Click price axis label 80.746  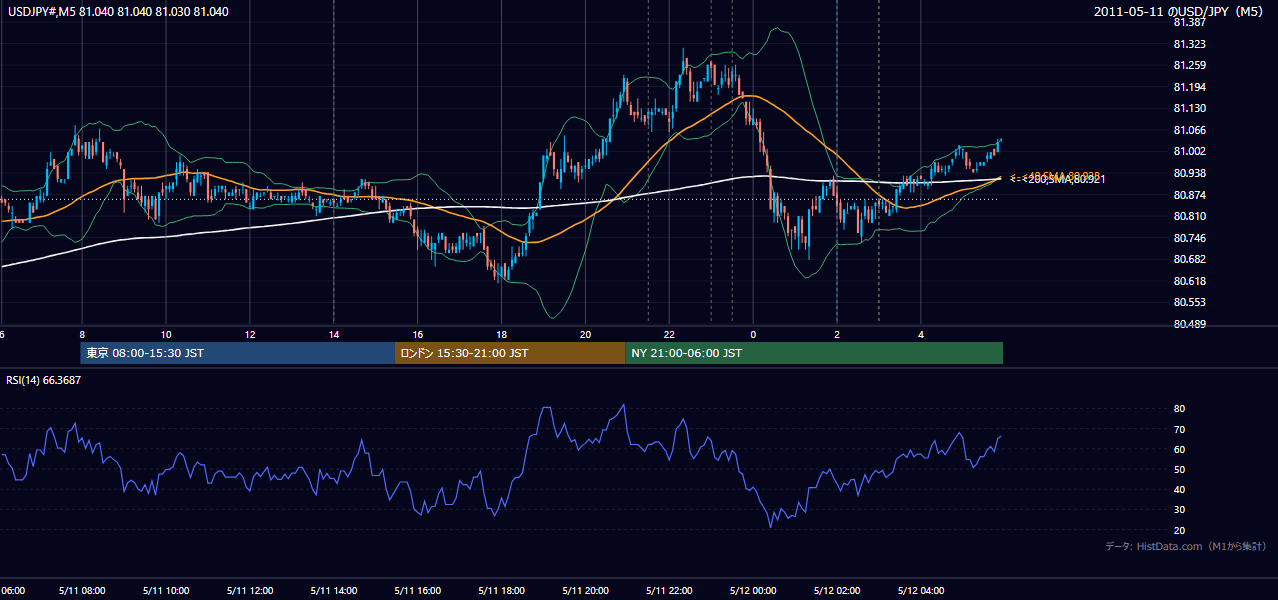(1188, 238)
